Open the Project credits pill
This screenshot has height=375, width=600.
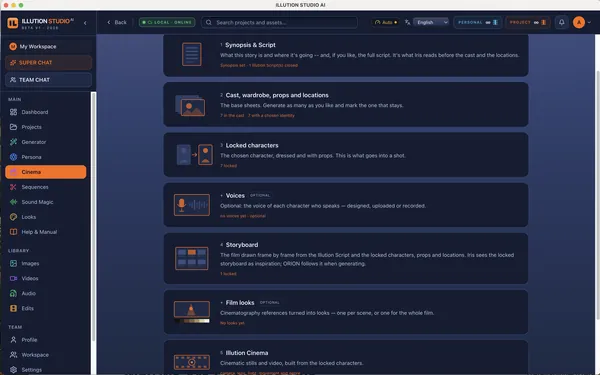click(x=528, y=23)
